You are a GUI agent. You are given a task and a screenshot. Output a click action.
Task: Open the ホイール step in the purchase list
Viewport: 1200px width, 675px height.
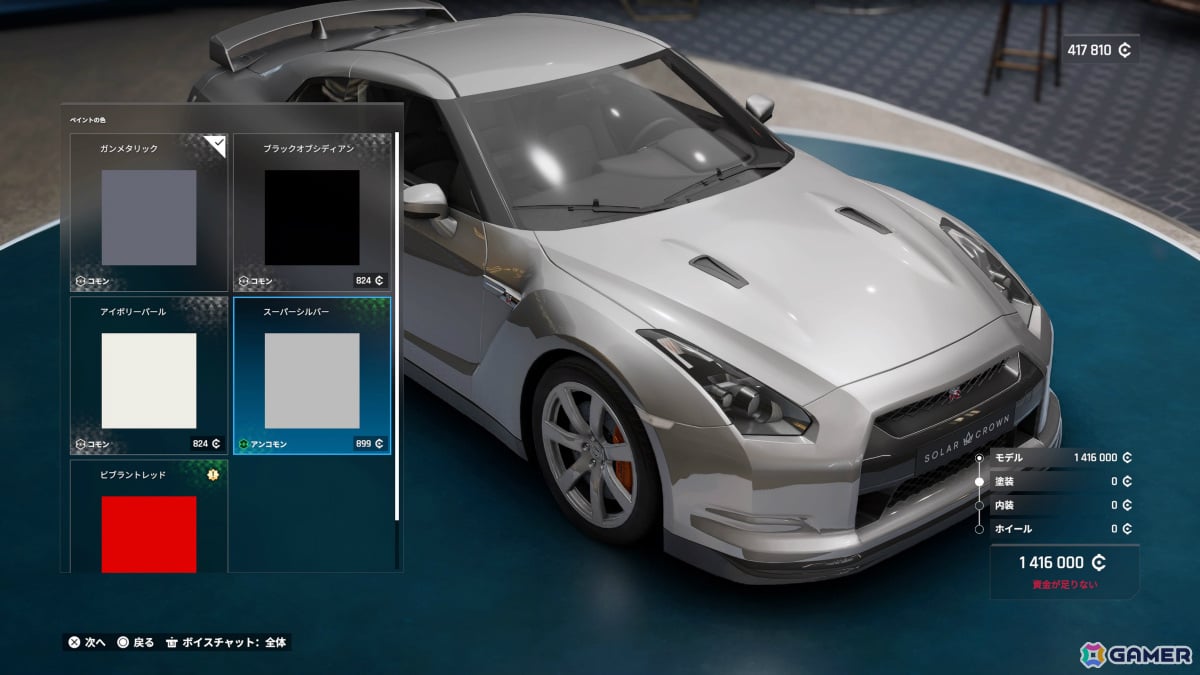(1061, 529)
